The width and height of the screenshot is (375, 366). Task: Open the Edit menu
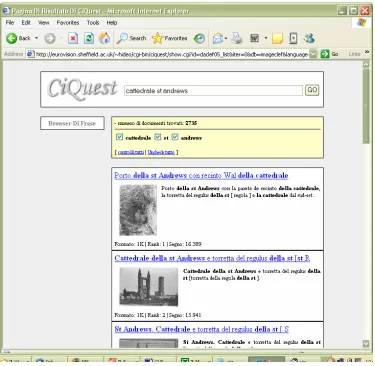tap(26, 23)
